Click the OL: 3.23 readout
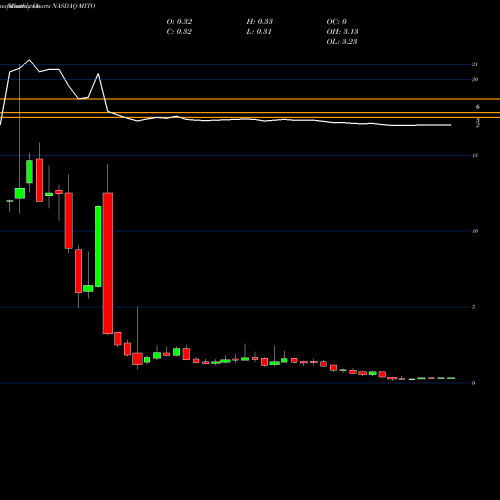The width and height of the screenshot is (500, 500). click(x=342, y=41)
